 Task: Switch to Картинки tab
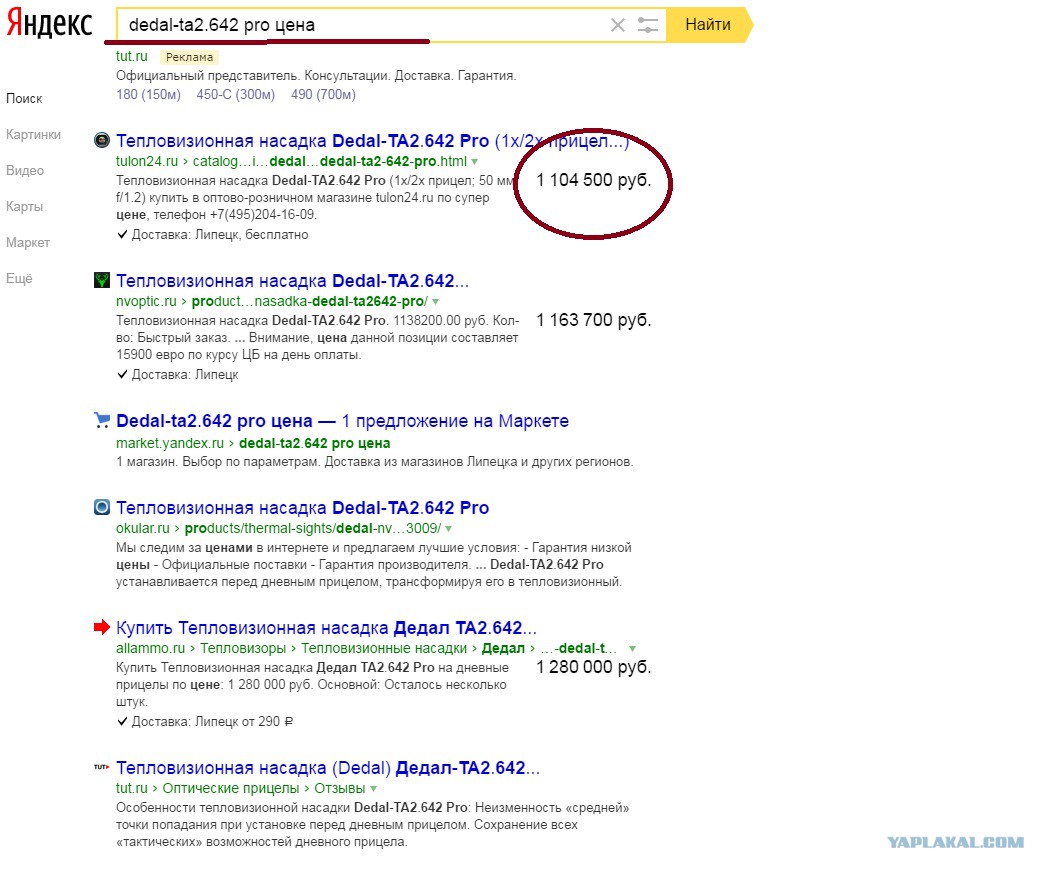(x=33, y=135)
